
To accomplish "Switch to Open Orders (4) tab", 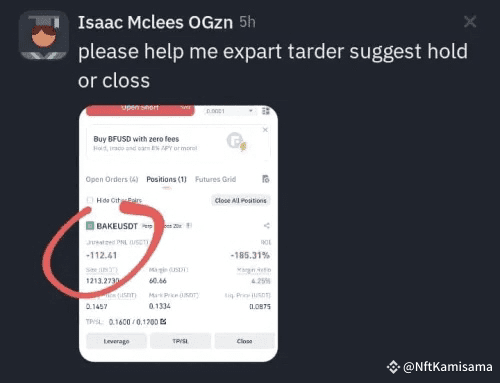I will tap(112, 179).
